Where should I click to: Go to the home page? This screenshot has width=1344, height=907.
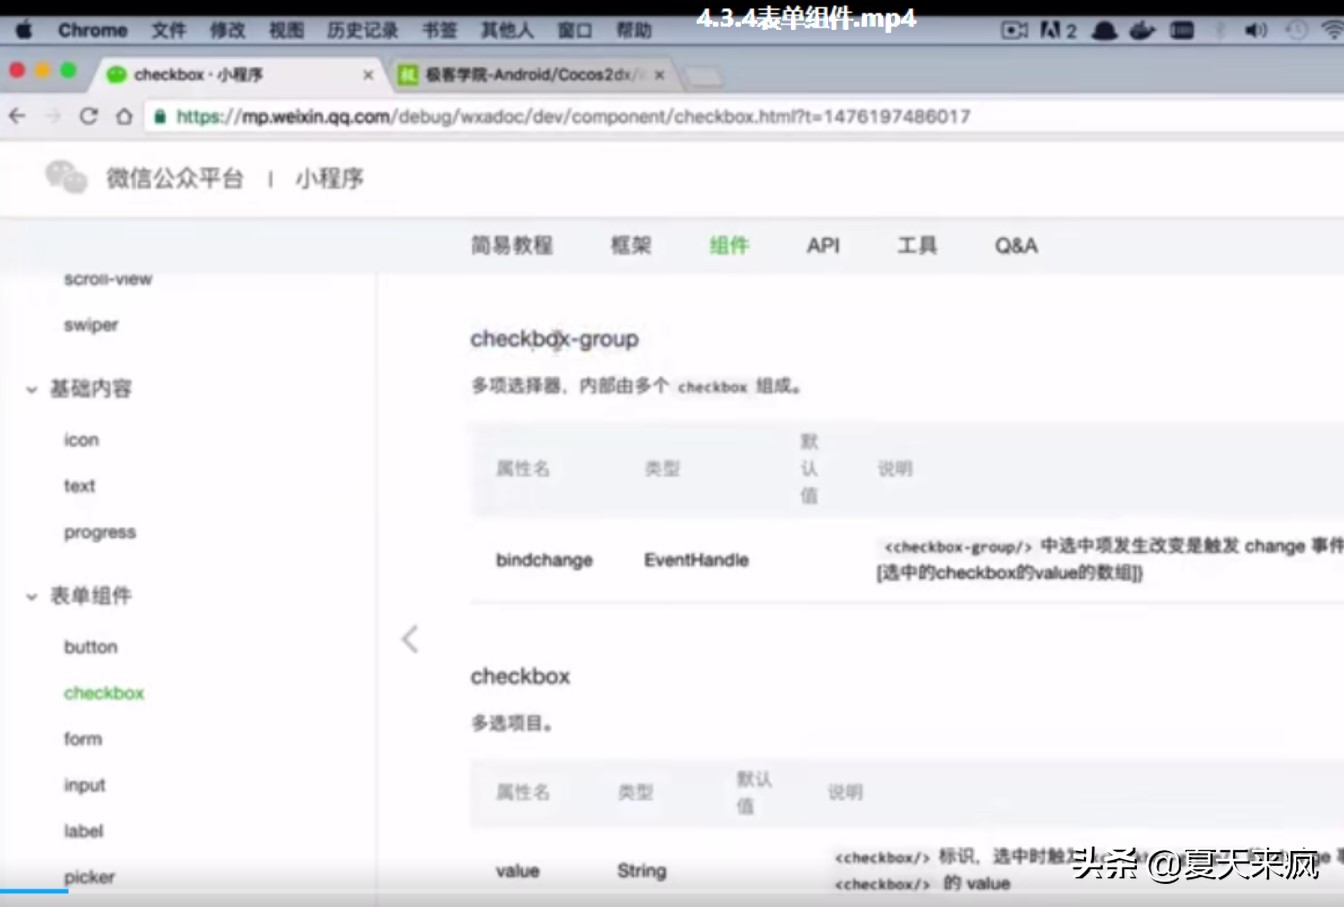point(124,116)
